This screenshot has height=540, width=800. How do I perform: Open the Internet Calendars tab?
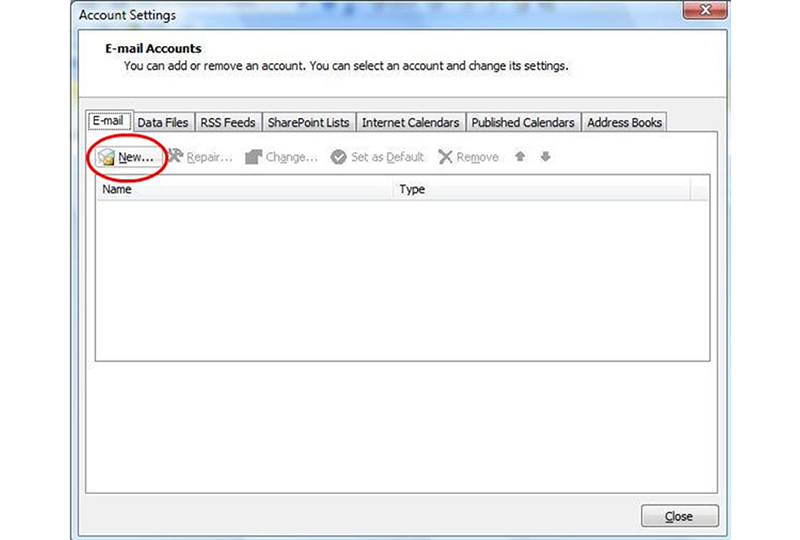(410, 123)
